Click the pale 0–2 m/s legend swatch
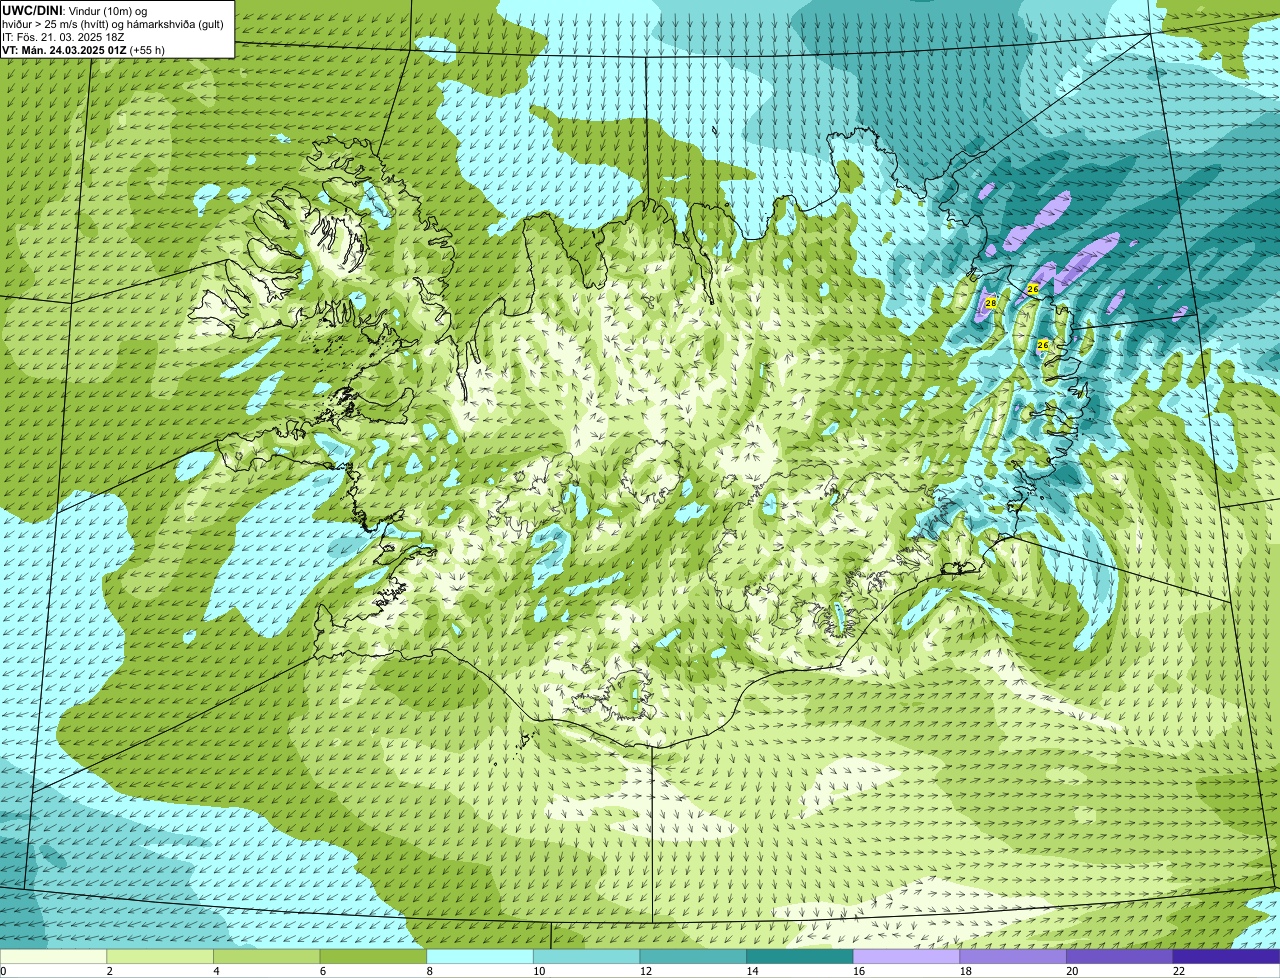The width and height of the screenshot is (1280, 978). [x=53, y=957]
